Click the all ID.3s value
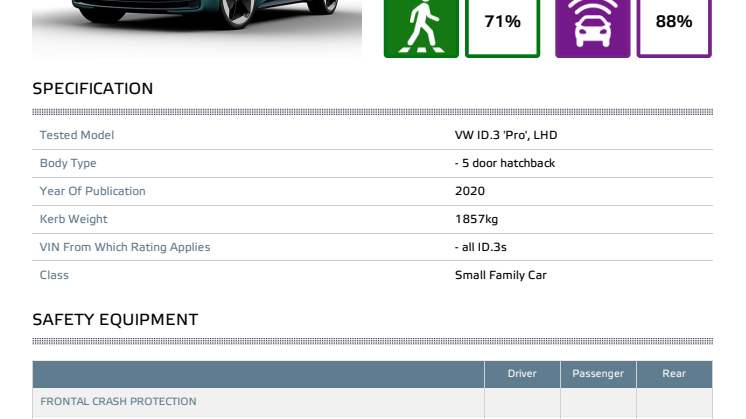The height and width of the screenshot is (419, 746). point(481,247)
